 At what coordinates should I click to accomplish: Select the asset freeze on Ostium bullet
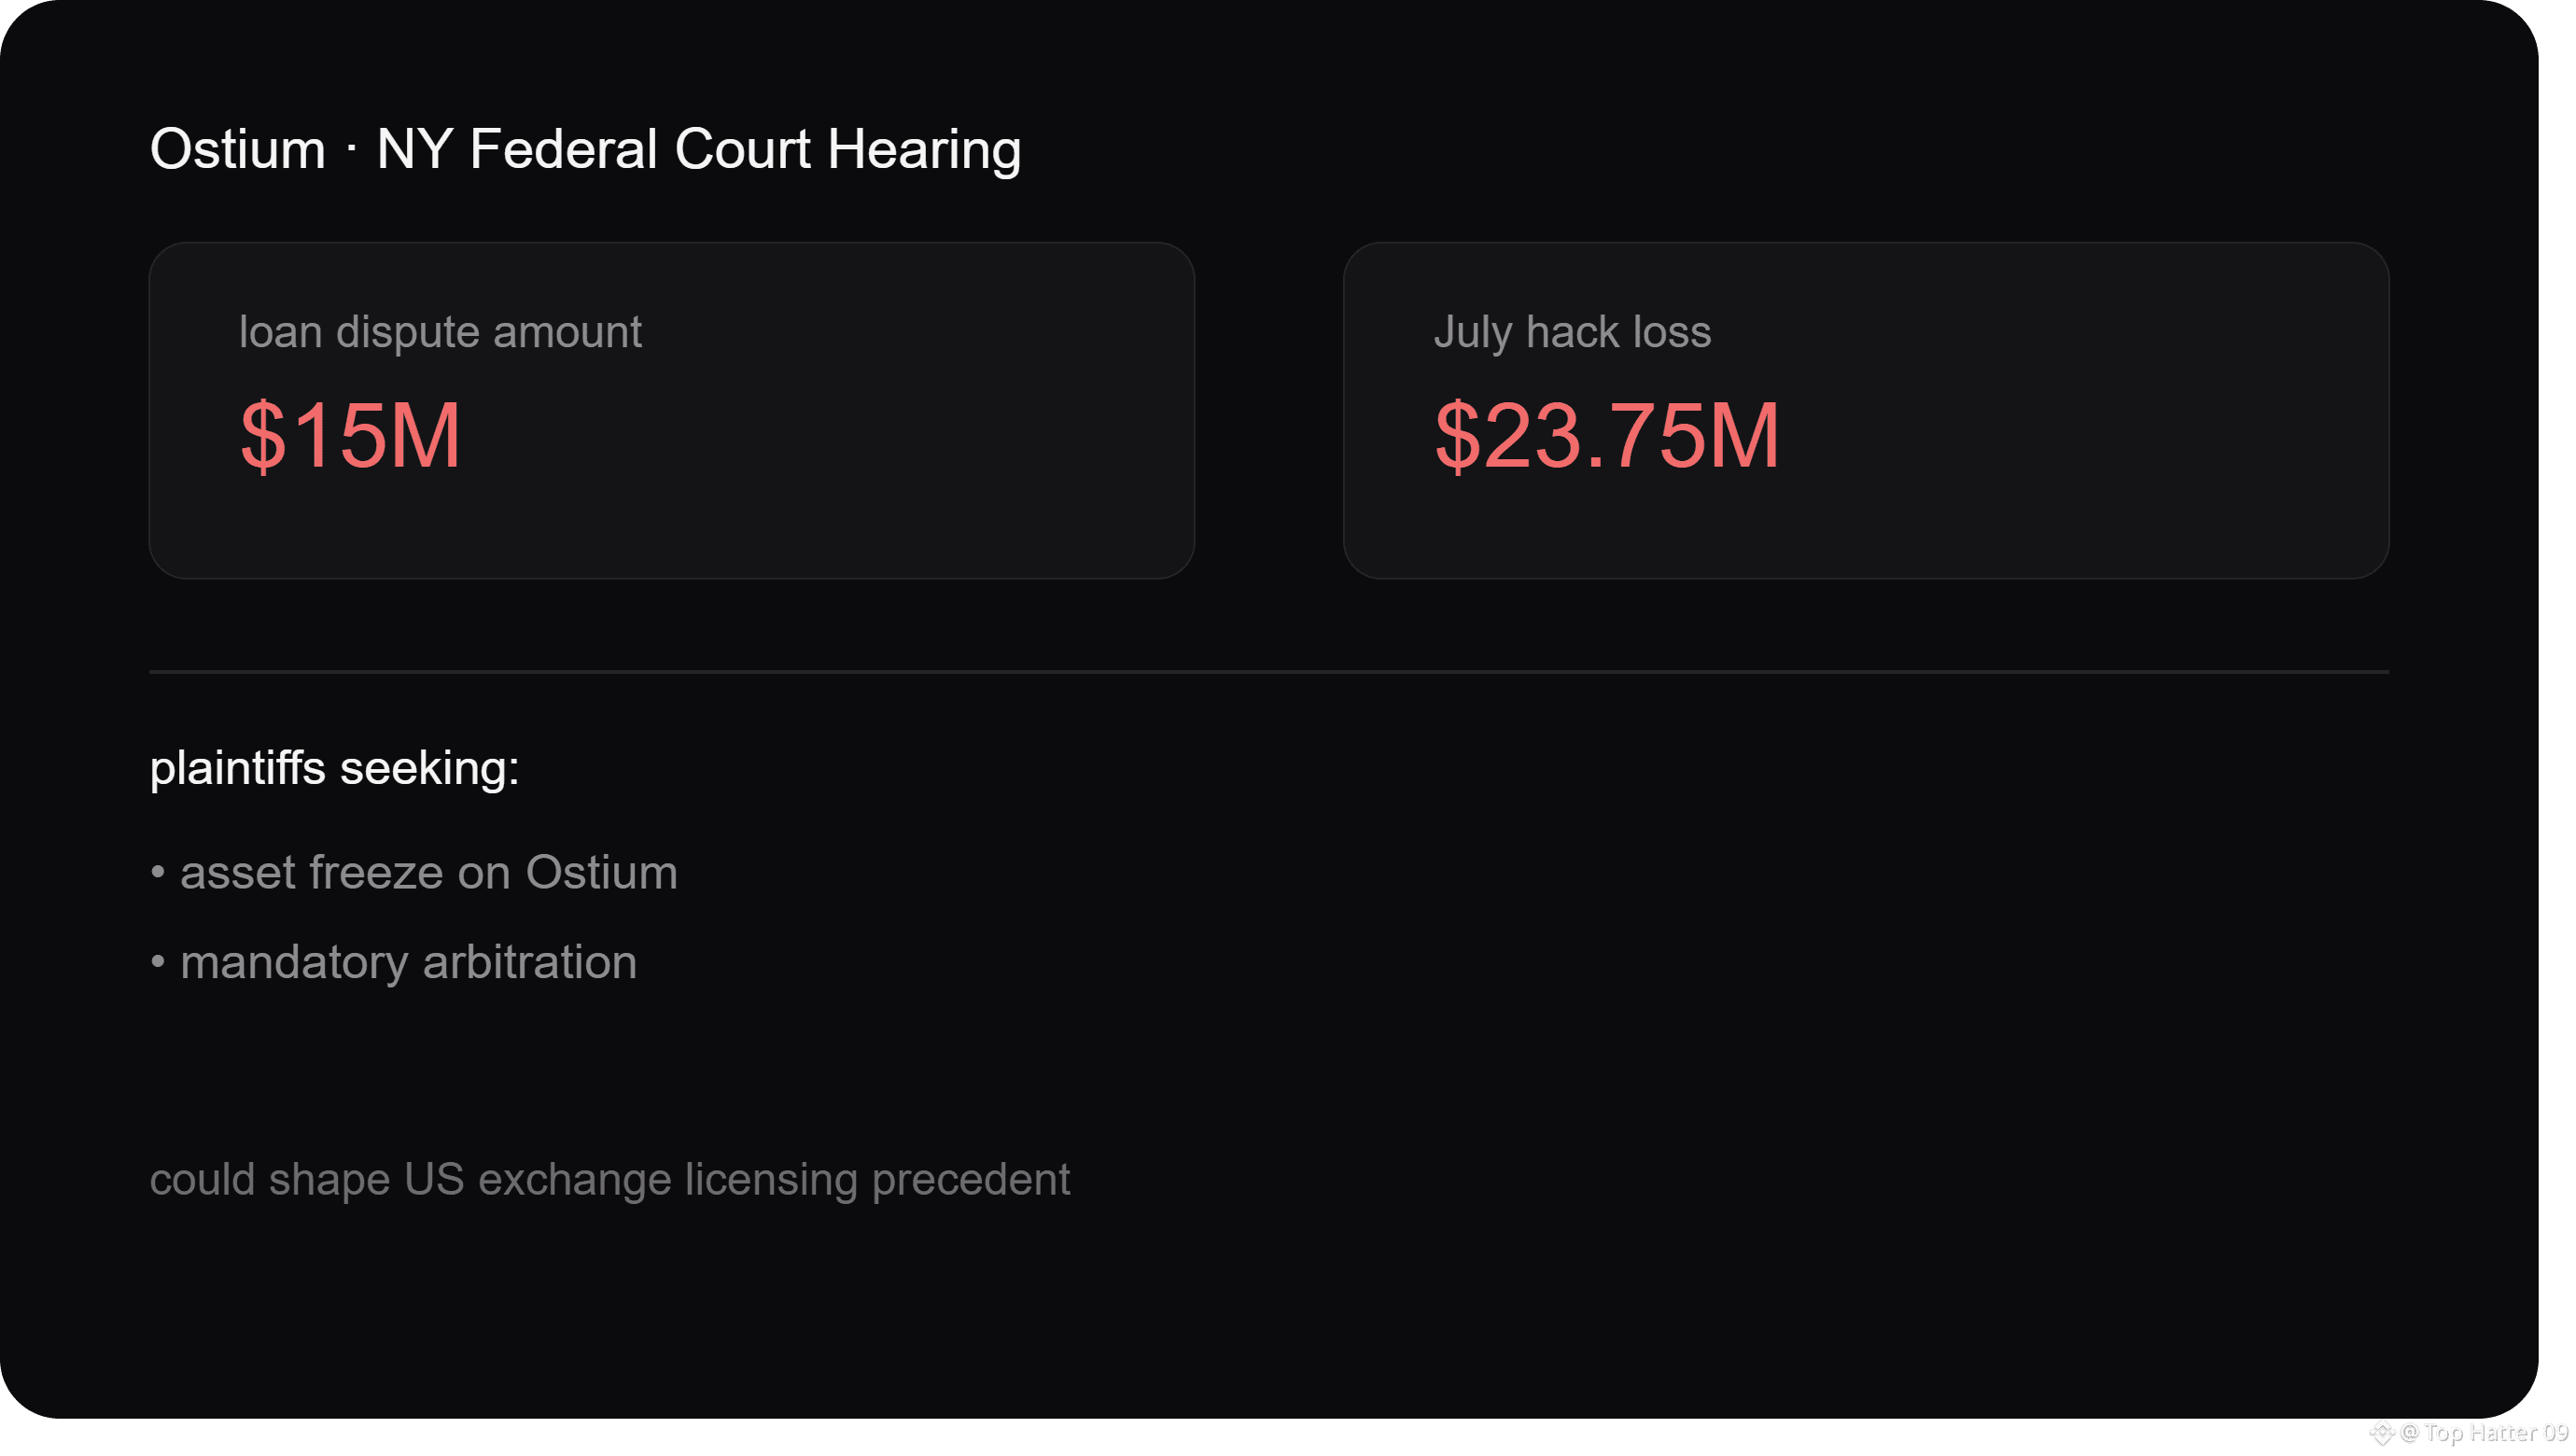click(x=414, y=872)
